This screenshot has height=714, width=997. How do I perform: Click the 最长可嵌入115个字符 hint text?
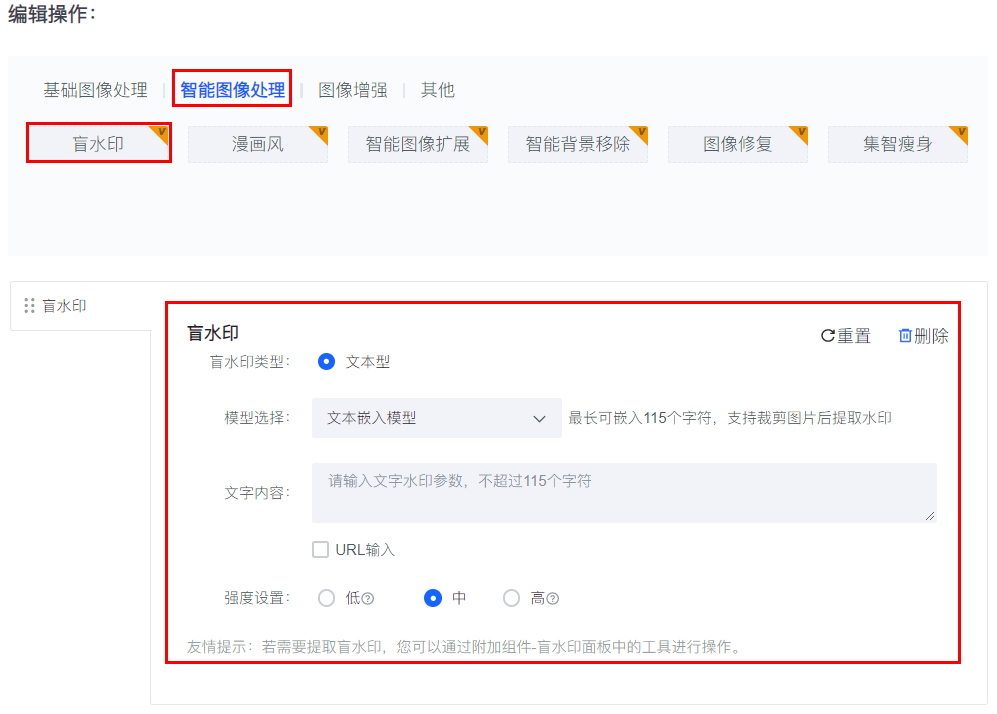[730, 418]
